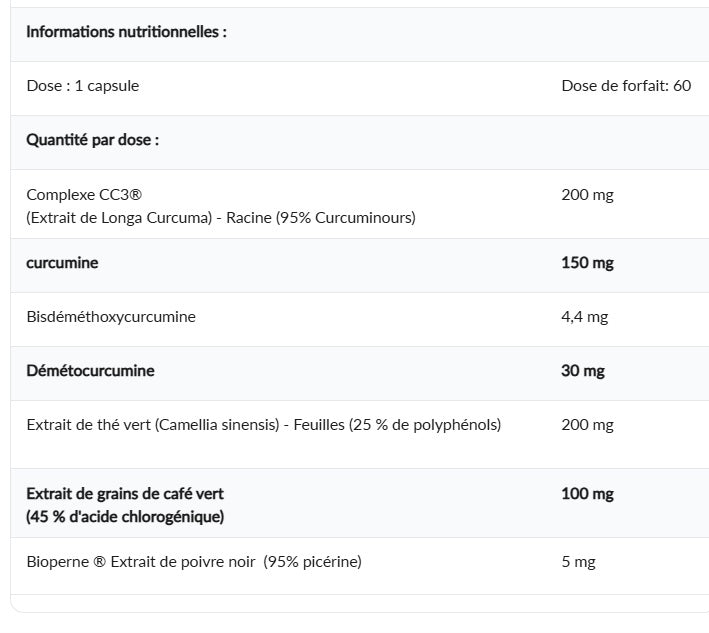Select the 'Démétocurcumine' row label
This screenshot has width=709, height=633.
(x=90, y=371)
